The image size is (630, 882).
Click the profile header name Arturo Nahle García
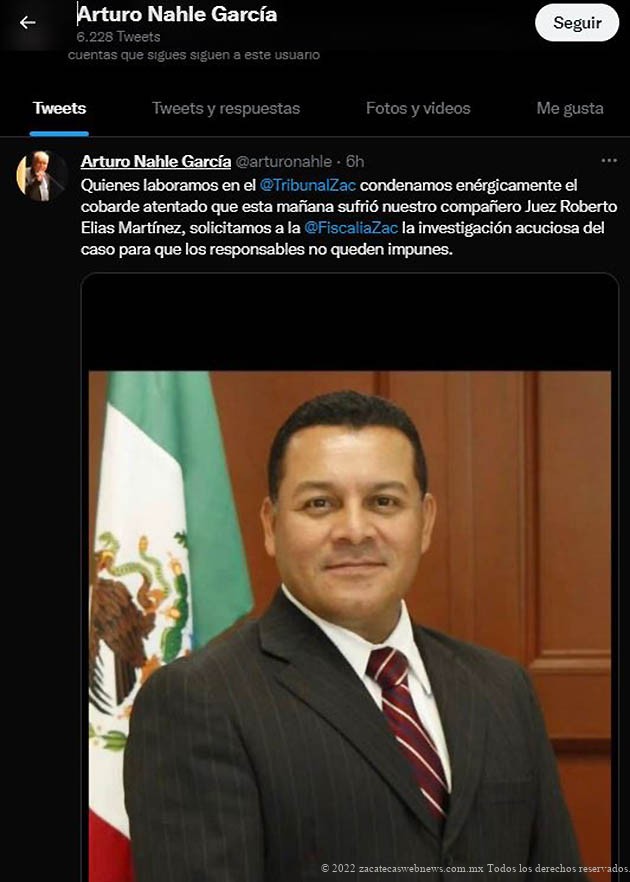[x=177, y=15]
